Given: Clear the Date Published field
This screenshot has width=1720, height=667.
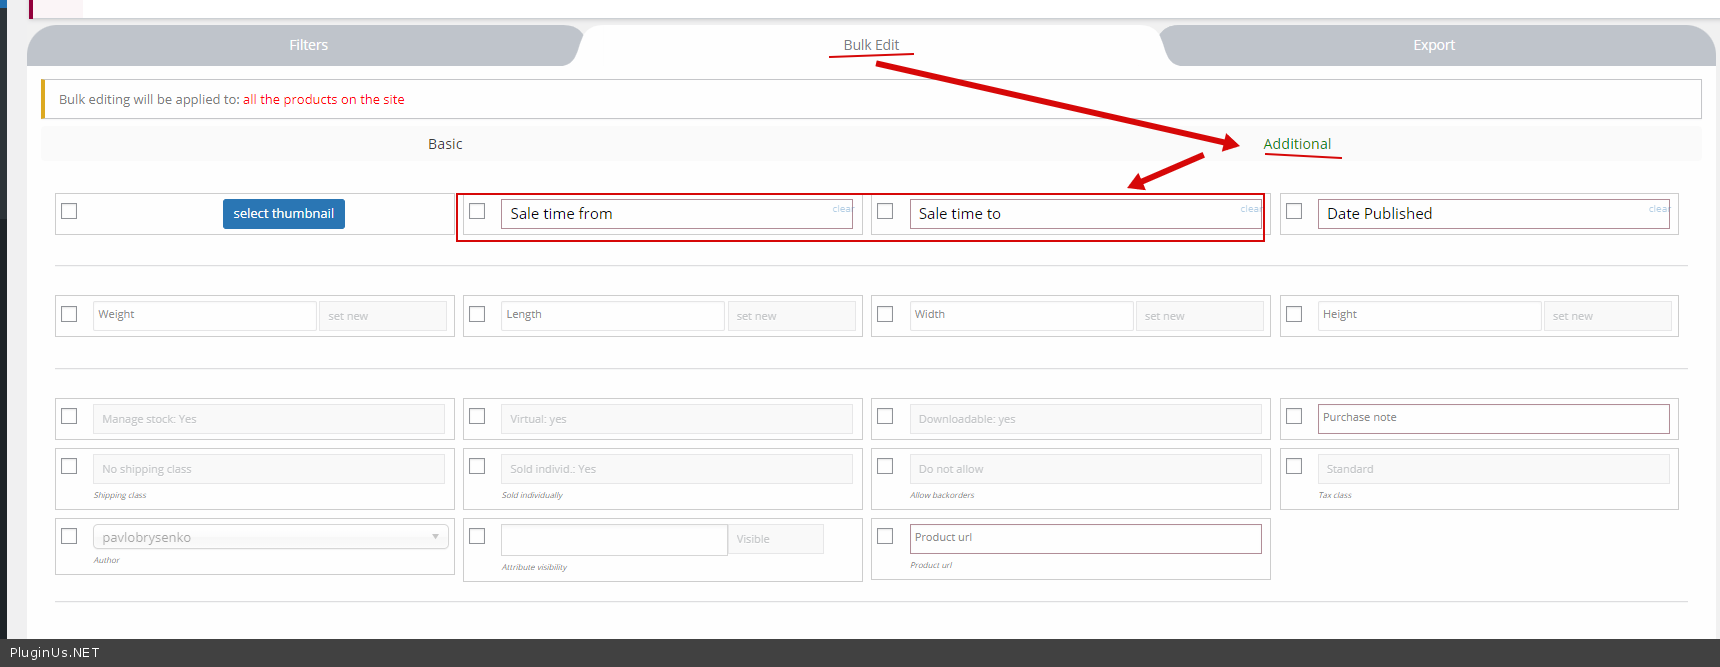Looking at the screenshot, I should coord(1658,209).
